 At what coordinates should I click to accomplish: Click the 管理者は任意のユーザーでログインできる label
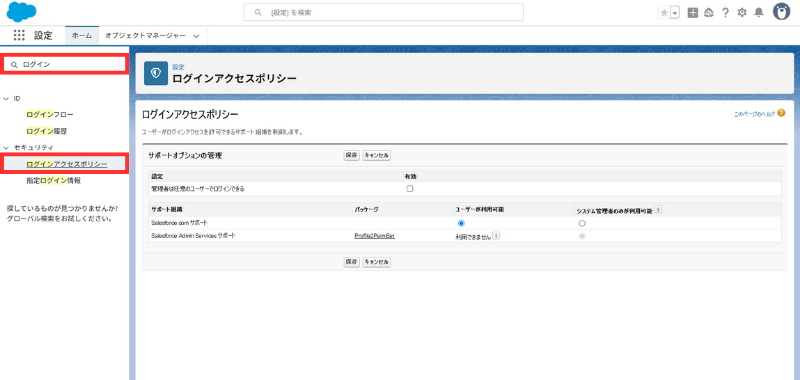pyautogui.click(x=198, y=189)
